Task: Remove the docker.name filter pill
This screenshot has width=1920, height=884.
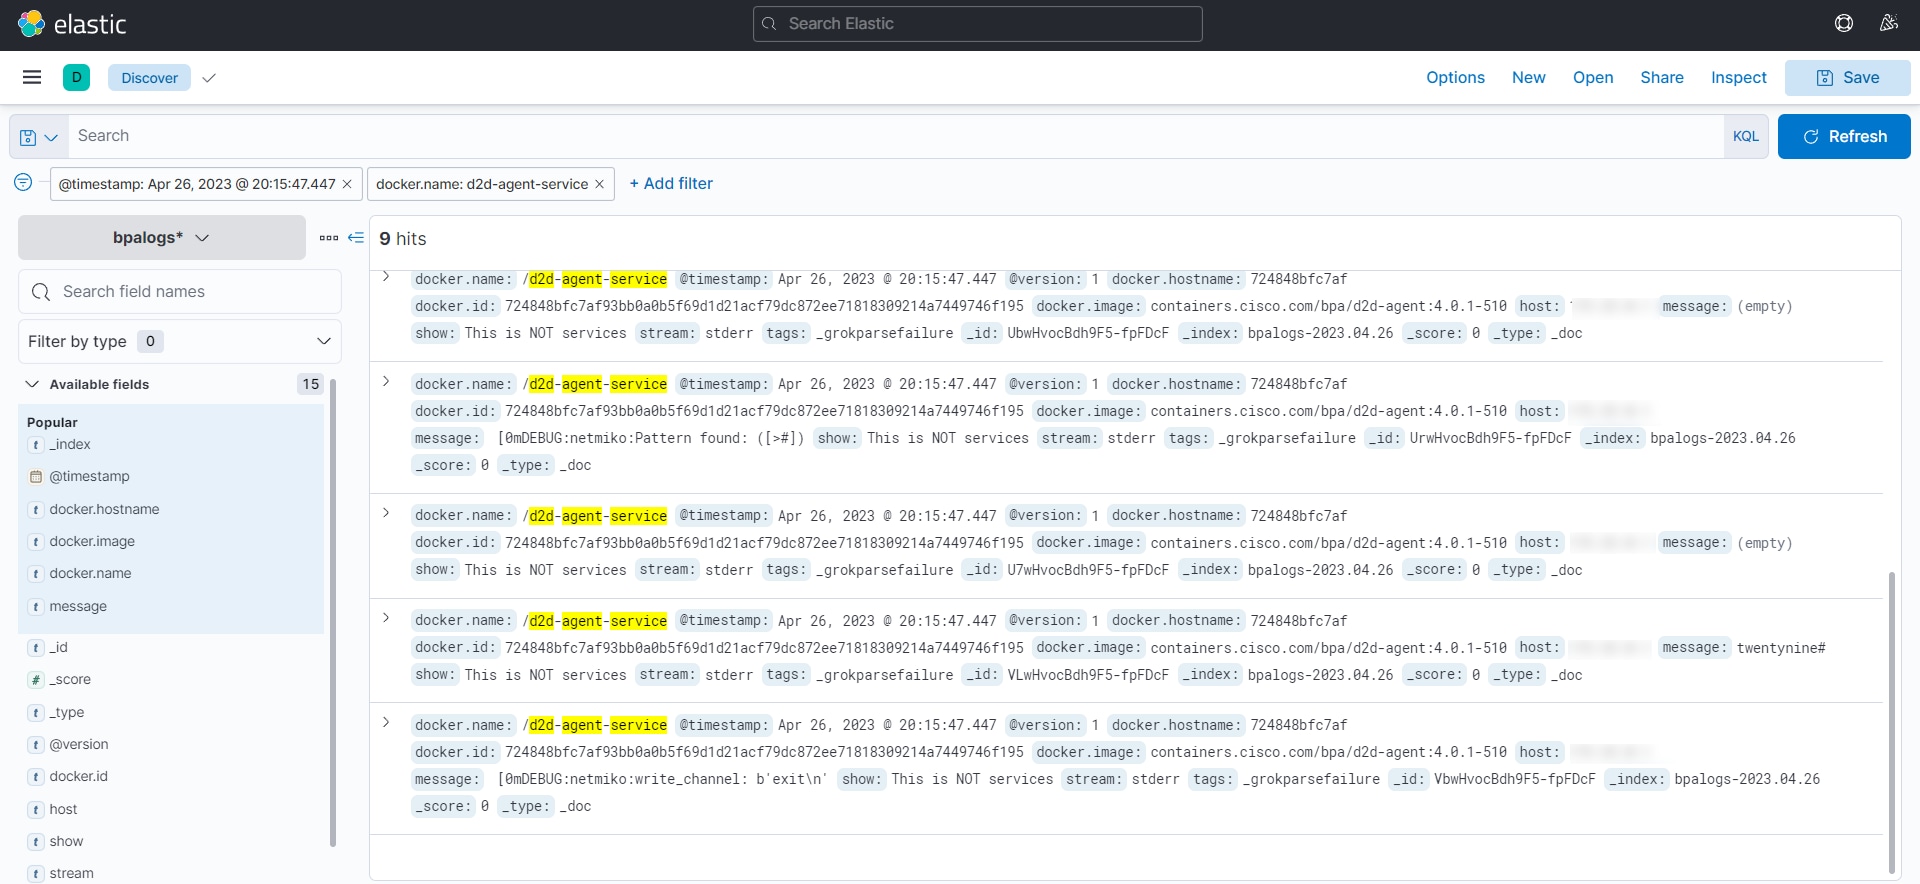Action: coord(599,184)
